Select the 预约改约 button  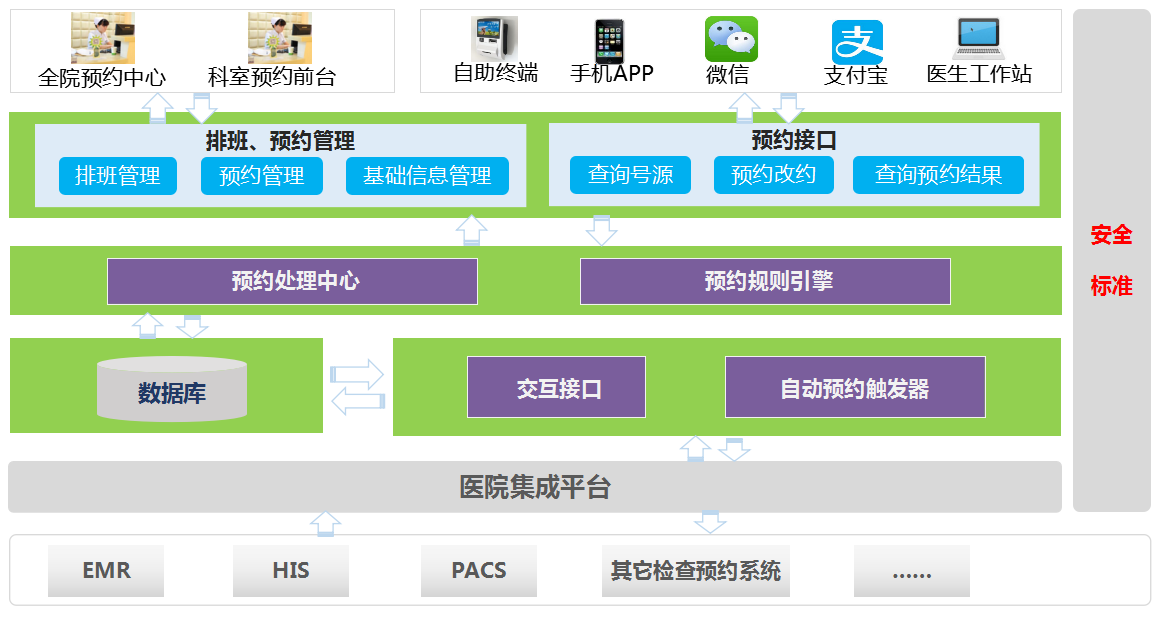(773, 175)
